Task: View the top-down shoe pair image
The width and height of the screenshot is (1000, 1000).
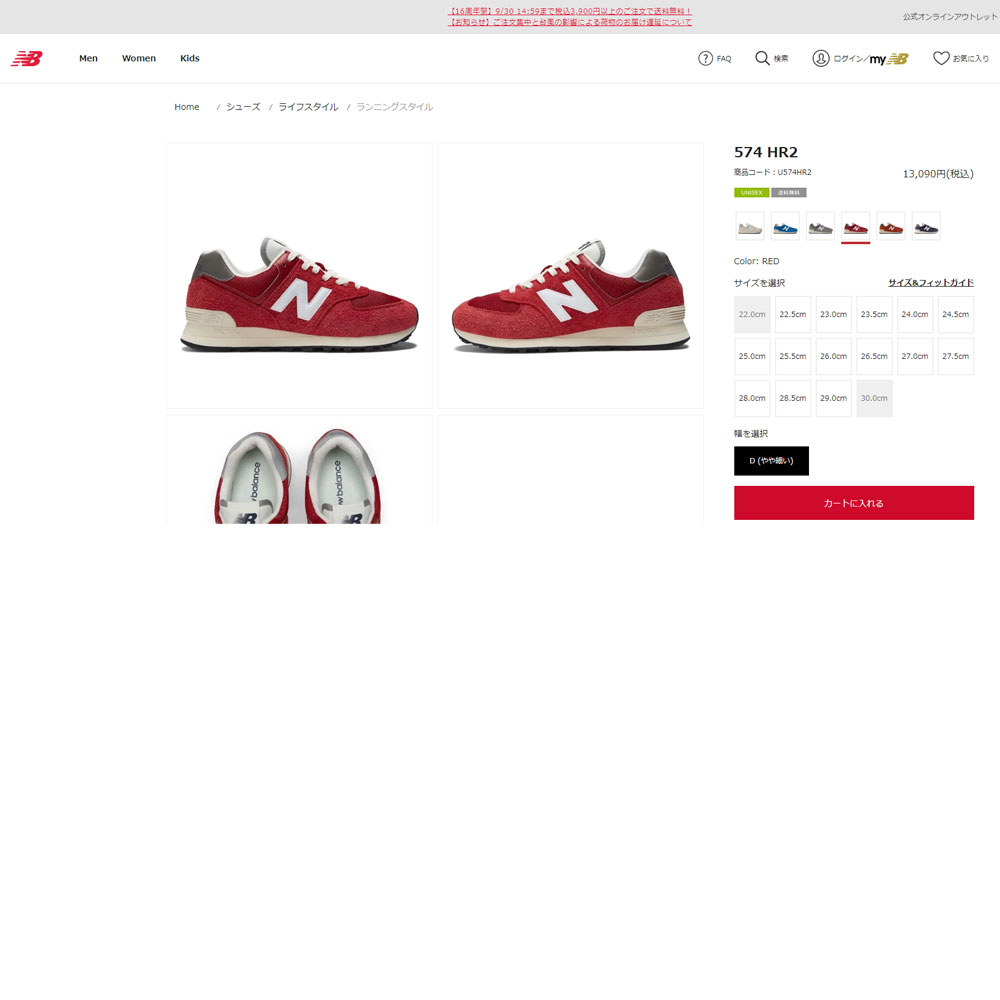Action: click(x=299, y=470)
